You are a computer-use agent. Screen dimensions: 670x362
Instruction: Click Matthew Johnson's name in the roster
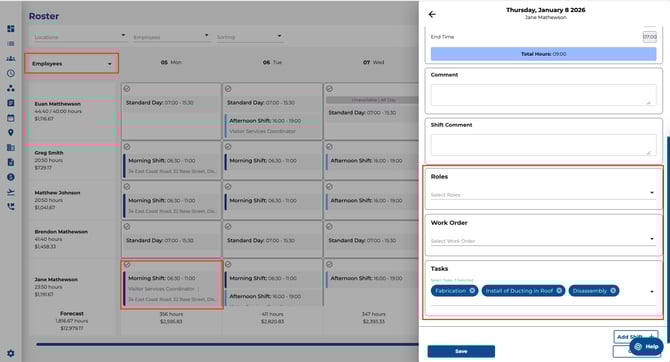57,193
